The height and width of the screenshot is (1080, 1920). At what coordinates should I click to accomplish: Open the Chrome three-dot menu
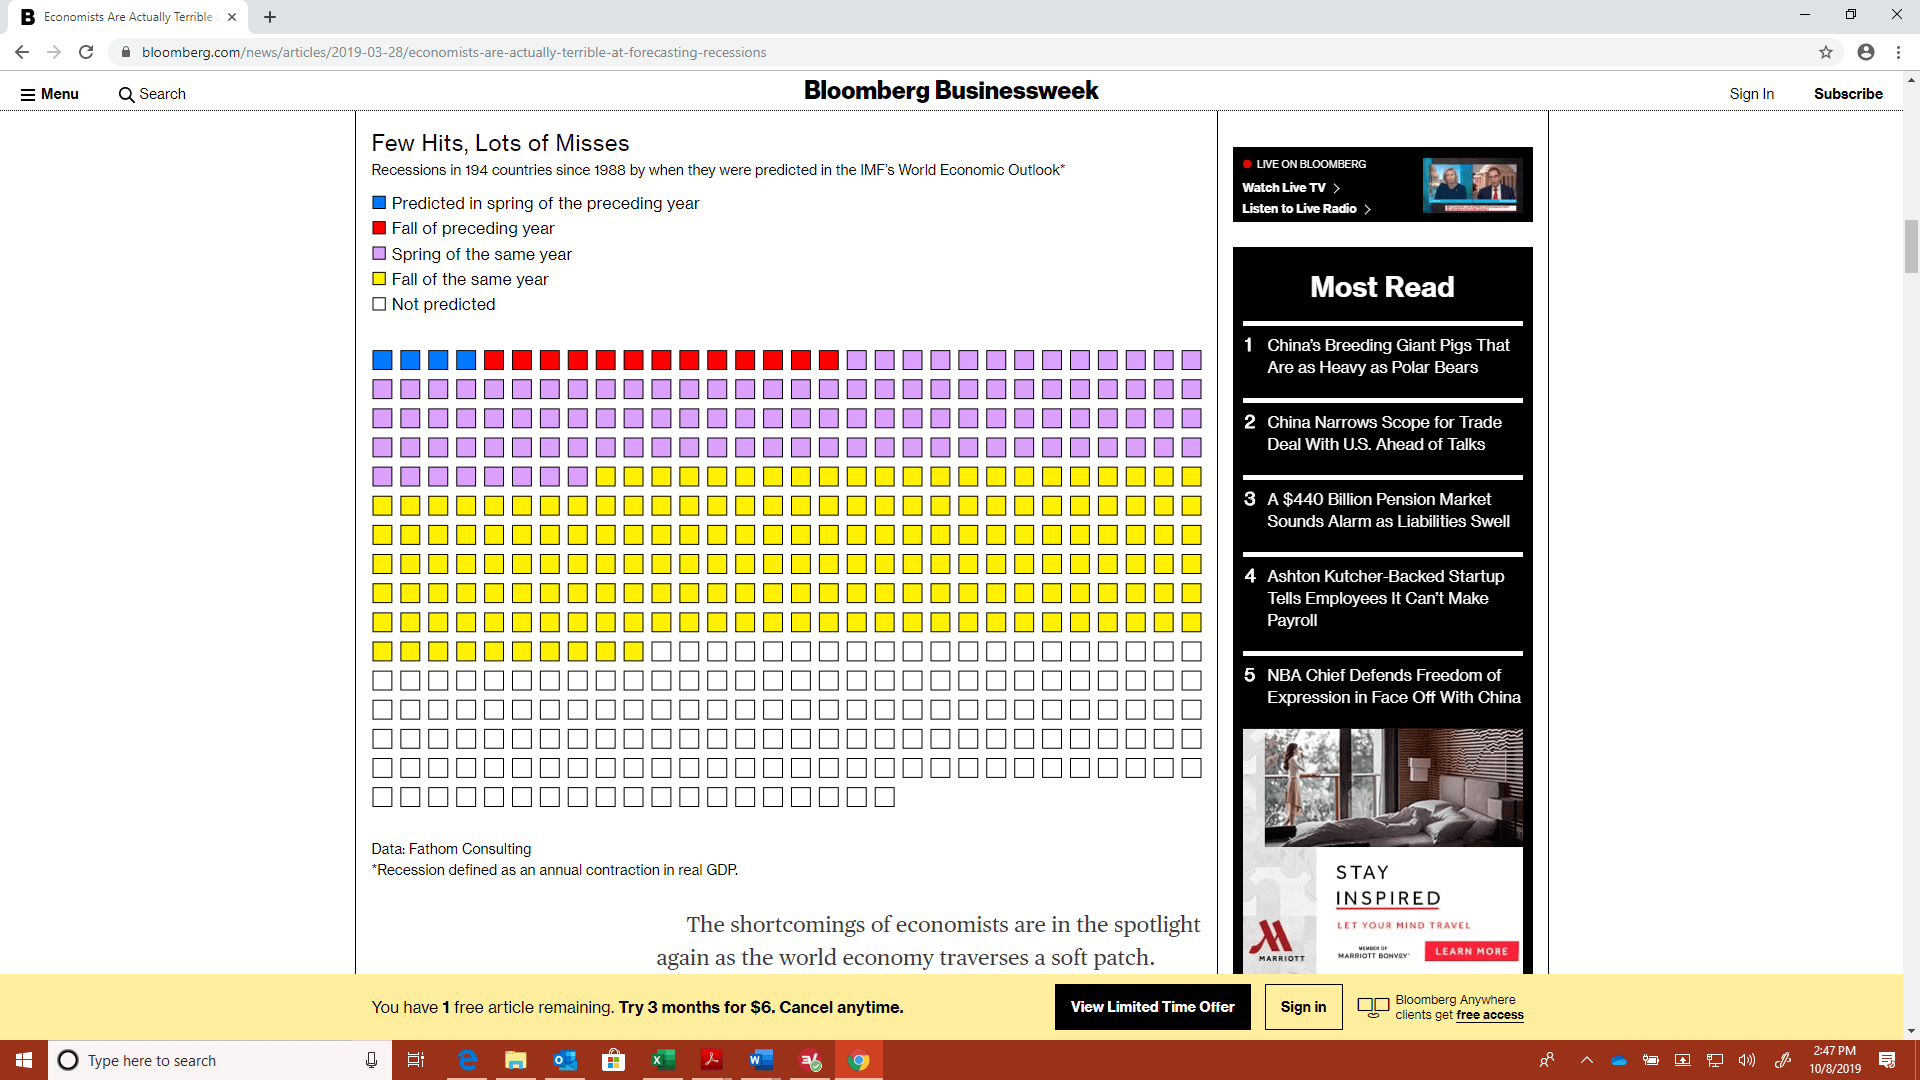click(x=1898, y=52)
